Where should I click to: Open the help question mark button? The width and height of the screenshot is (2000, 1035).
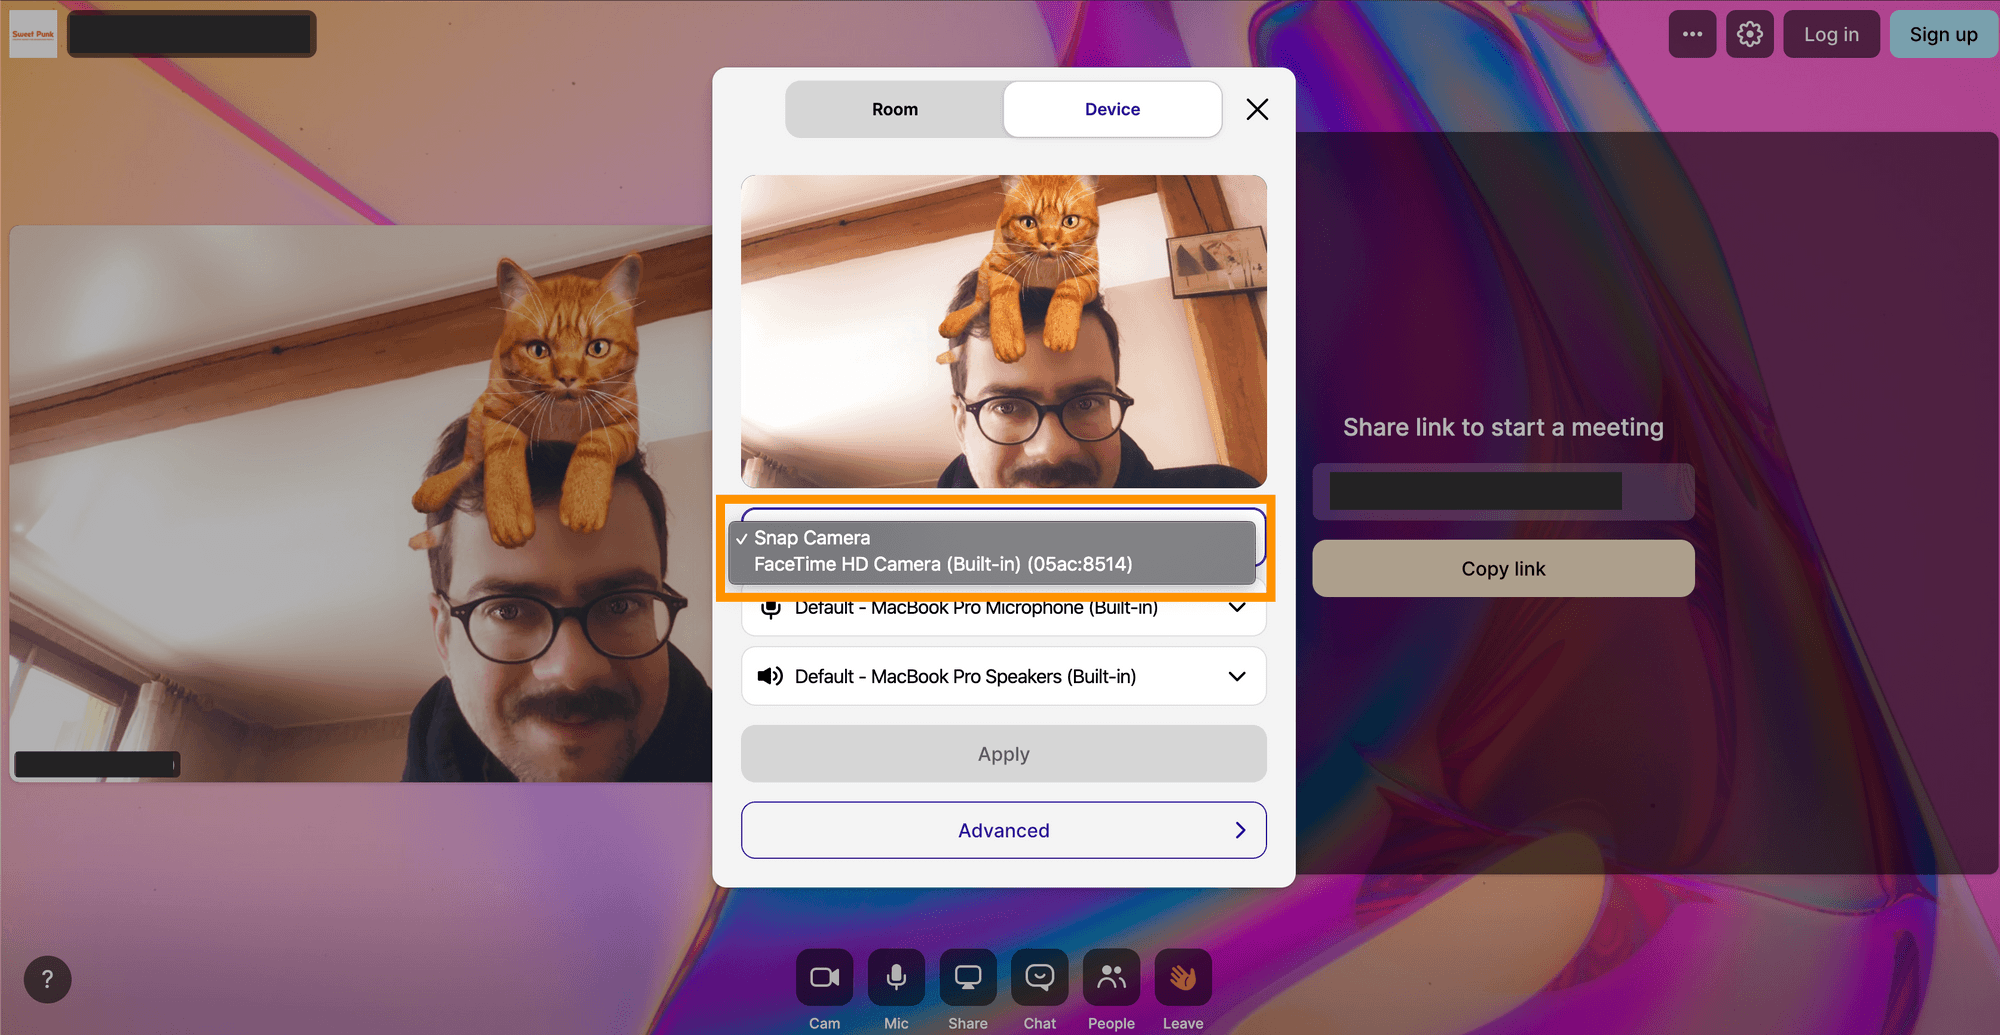[47, 979]
